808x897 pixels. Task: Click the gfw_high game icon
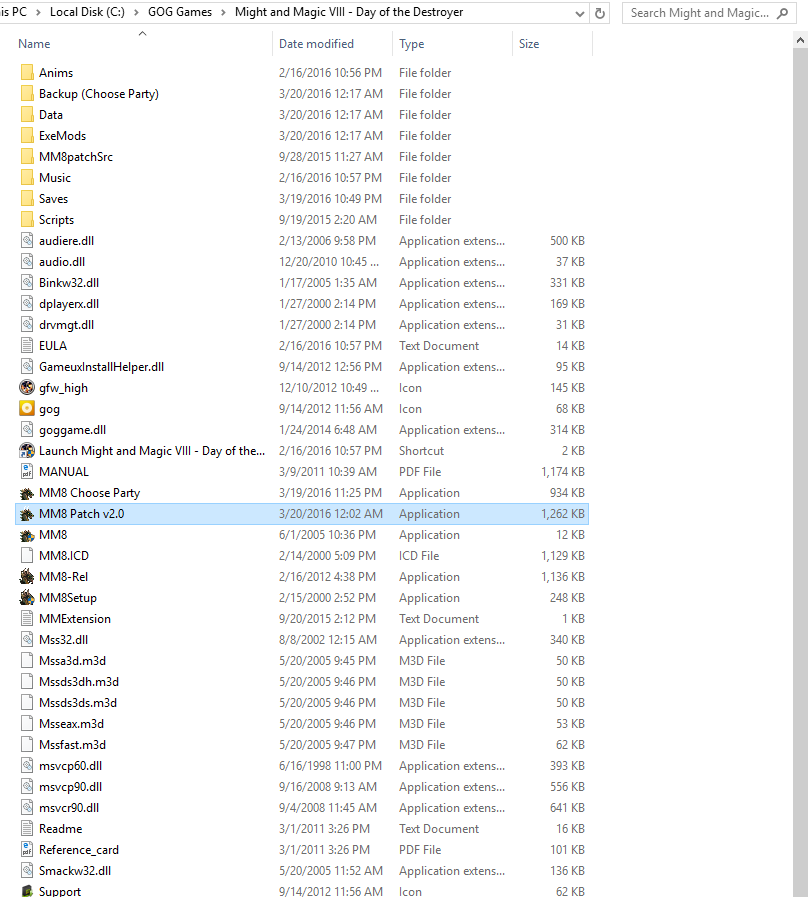(x=27, y=388)
